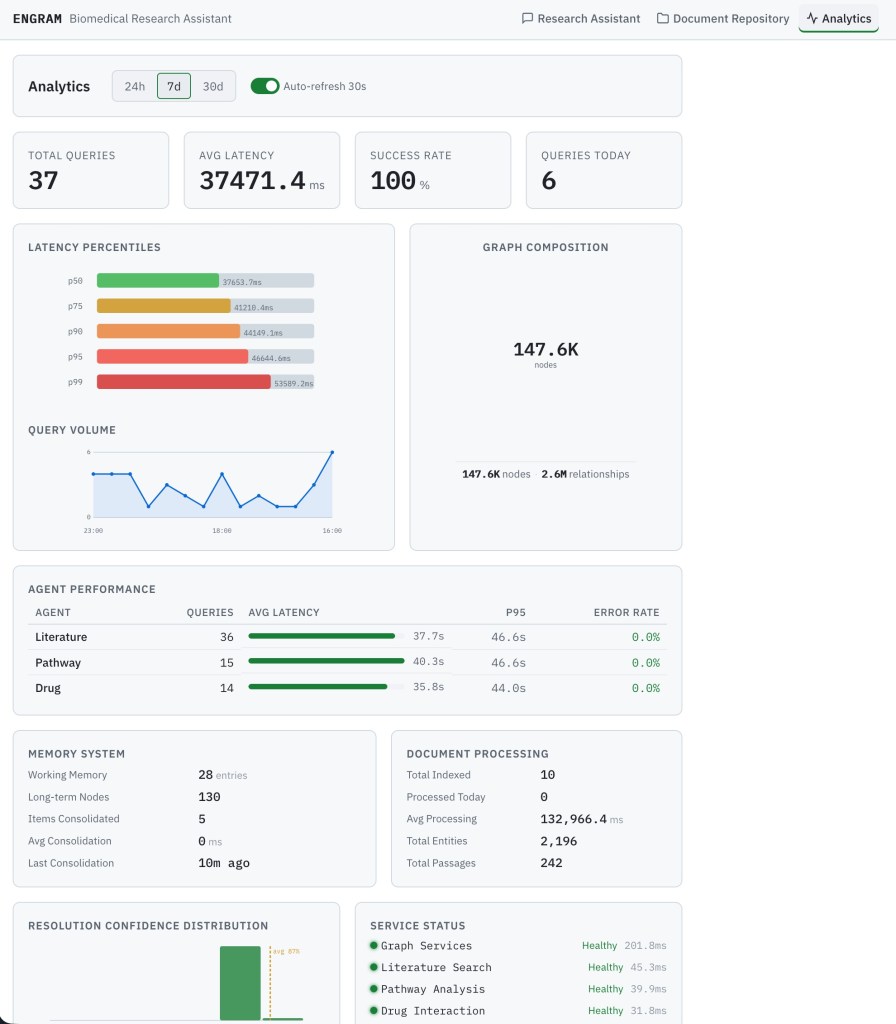Switch to the 30d time range
Screen dimensions: 896x1024
(213, 86)
